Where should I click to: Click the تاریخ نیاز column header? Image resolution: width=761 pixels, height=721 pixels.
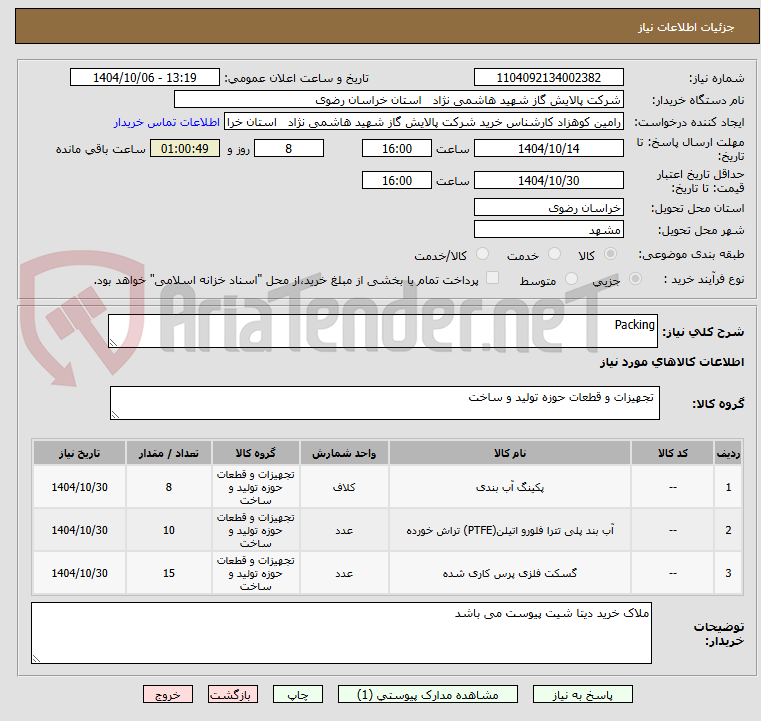coord(80,453)
